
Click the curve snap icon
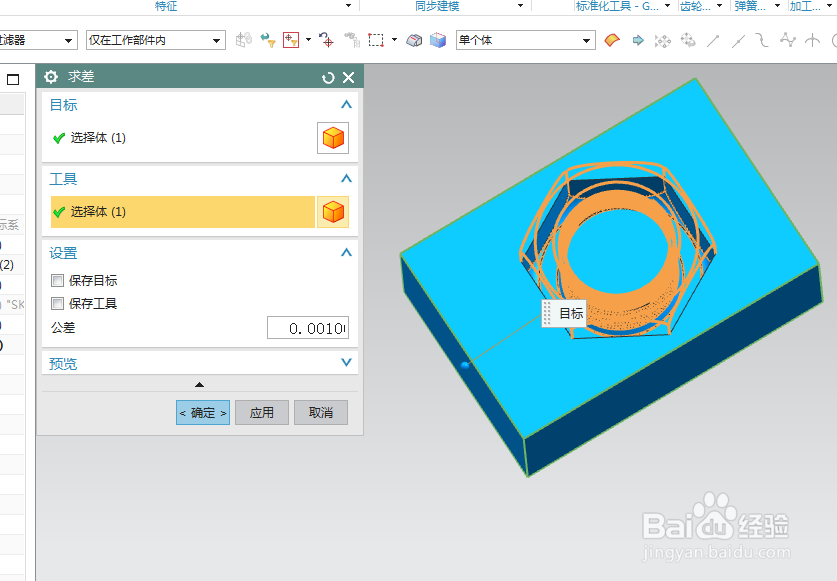[762, 40]
